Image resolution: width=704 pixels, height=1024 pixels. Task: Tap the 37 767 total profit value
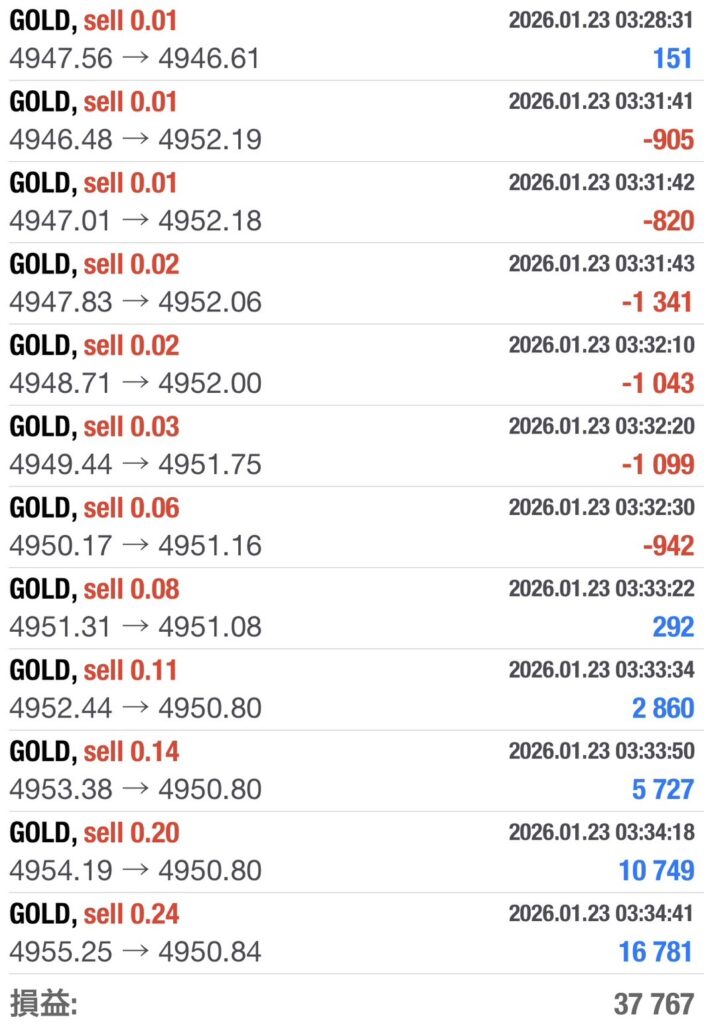click(653, 1003)
